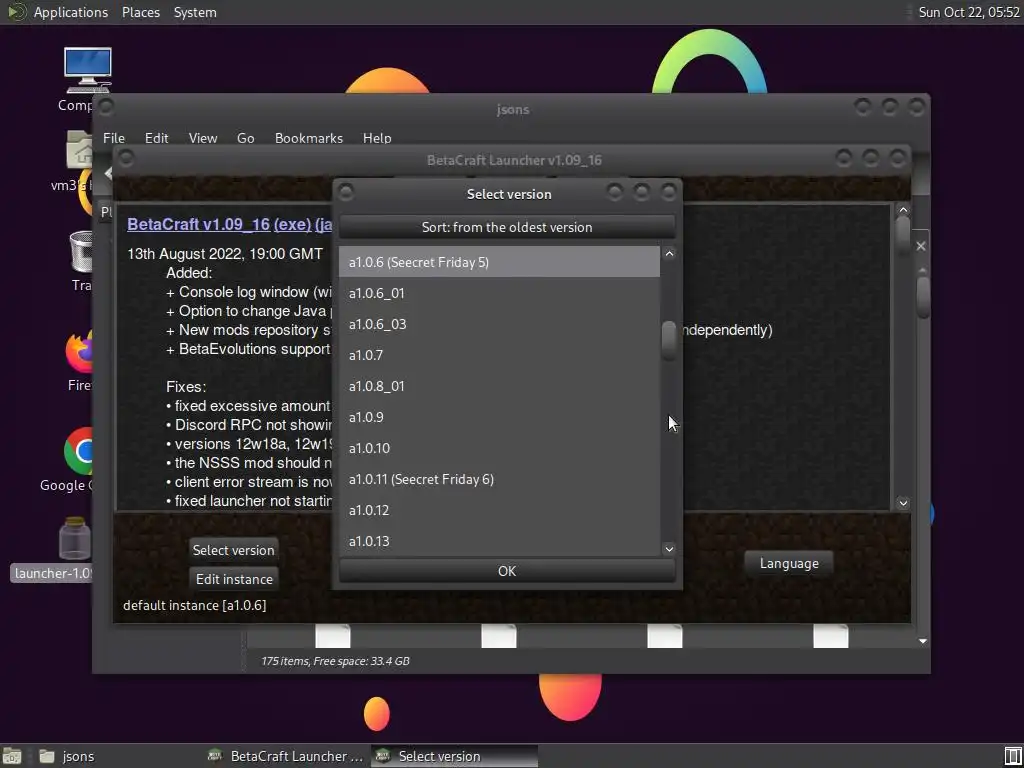This screenshot has width=1024, height=768.
Task: Choose version a1.0.8_01
Action: pos(499,386)
